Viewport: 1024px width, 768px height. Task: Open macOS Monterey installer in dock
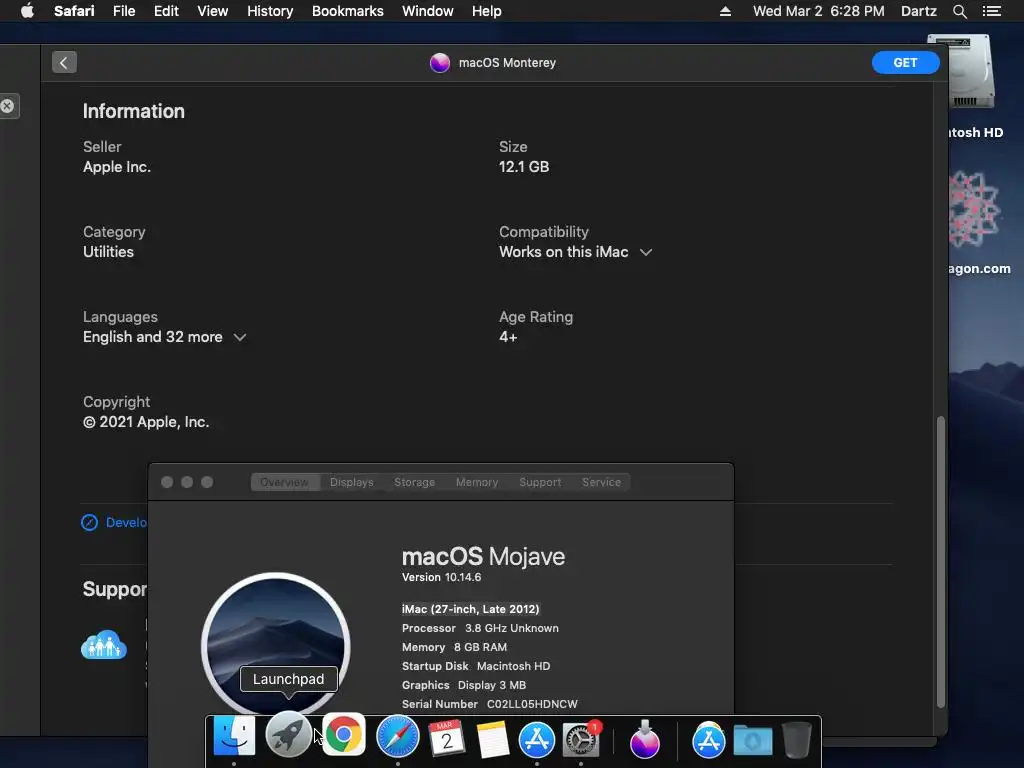(x=645, y=739)
